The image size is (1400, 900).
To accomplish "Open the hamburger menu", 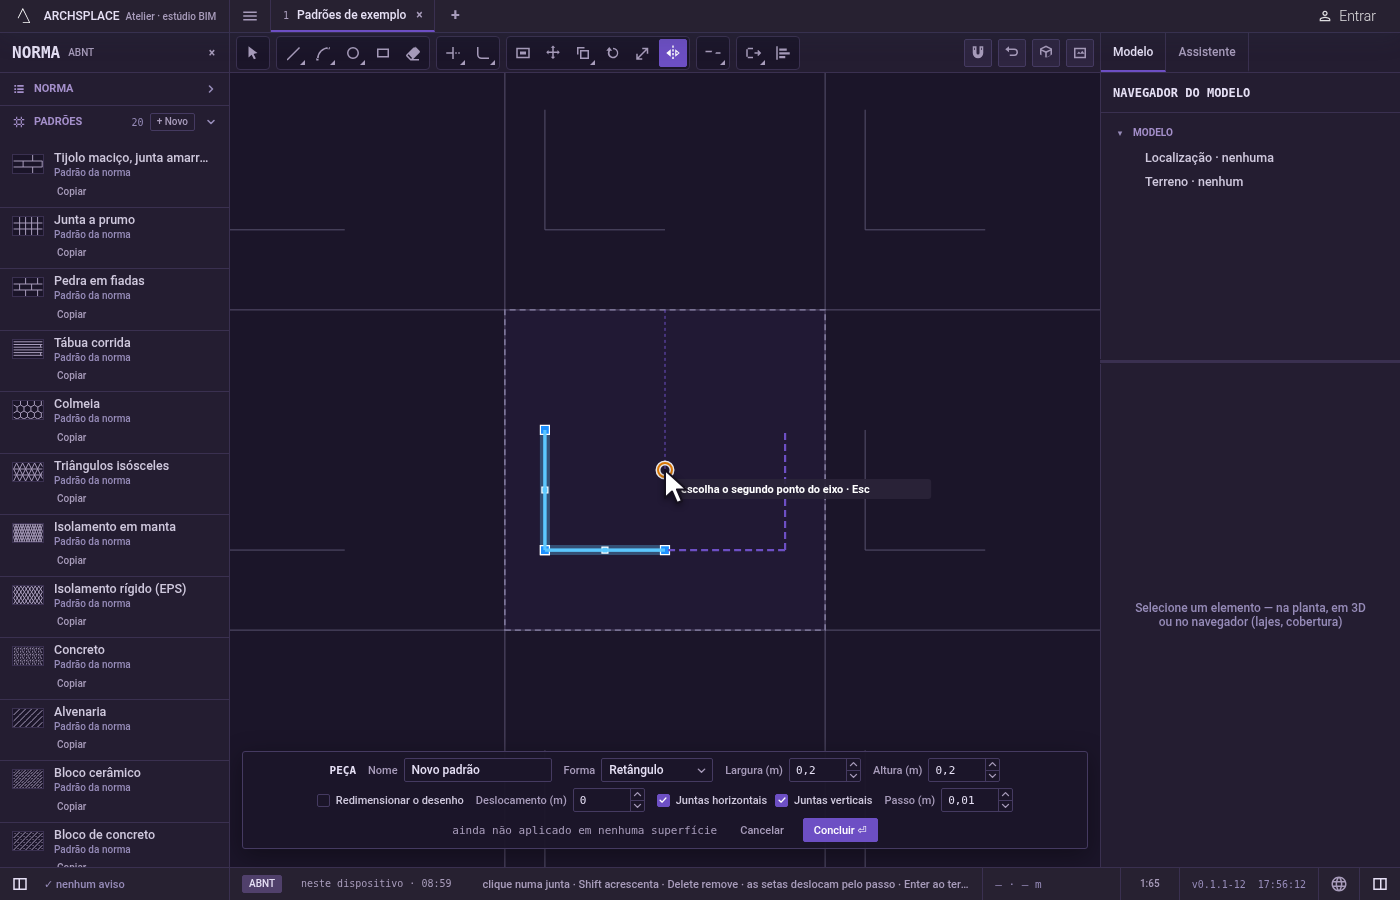I will click(250, 16).
